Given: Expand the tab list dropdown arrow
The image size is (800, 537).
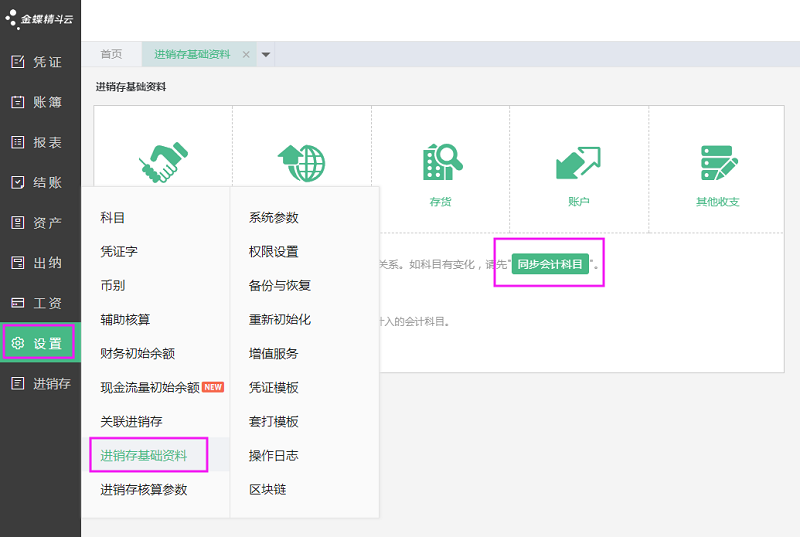Looking at the screenshot, I should pyautogui.click(x=266, y=55).
